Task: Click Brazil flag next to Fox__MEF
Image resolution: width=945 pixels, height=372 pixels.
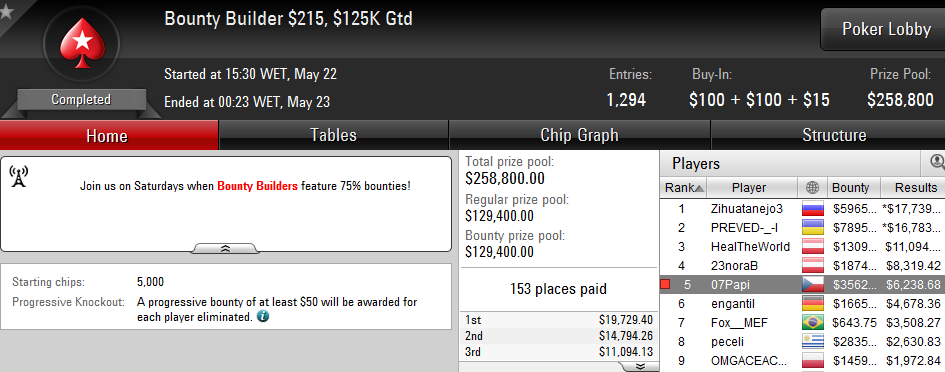Action: pyautogui.click(x=812, y=323)
